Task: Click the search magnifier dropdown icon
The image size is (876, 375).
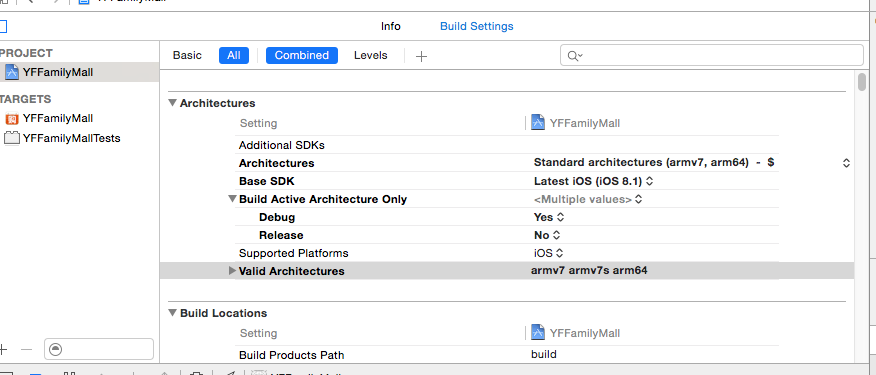Action: pyautogui.click(x=575, y=55)
